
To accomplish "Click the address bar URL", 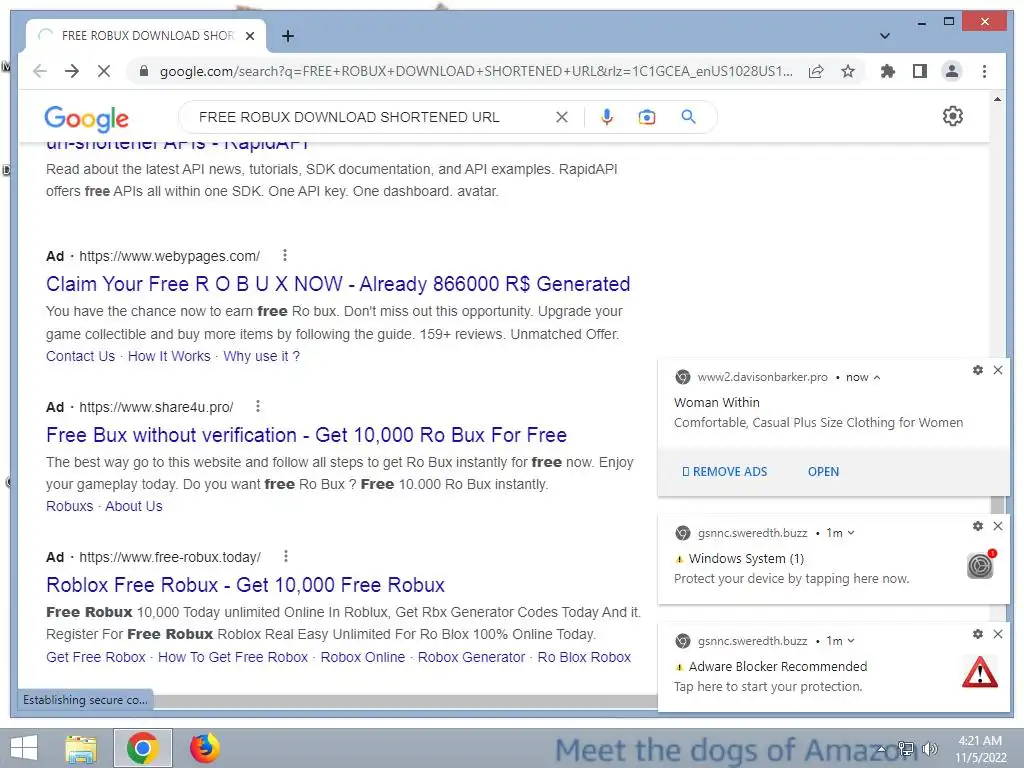I will pyautogui.click(x=475, y=71).
